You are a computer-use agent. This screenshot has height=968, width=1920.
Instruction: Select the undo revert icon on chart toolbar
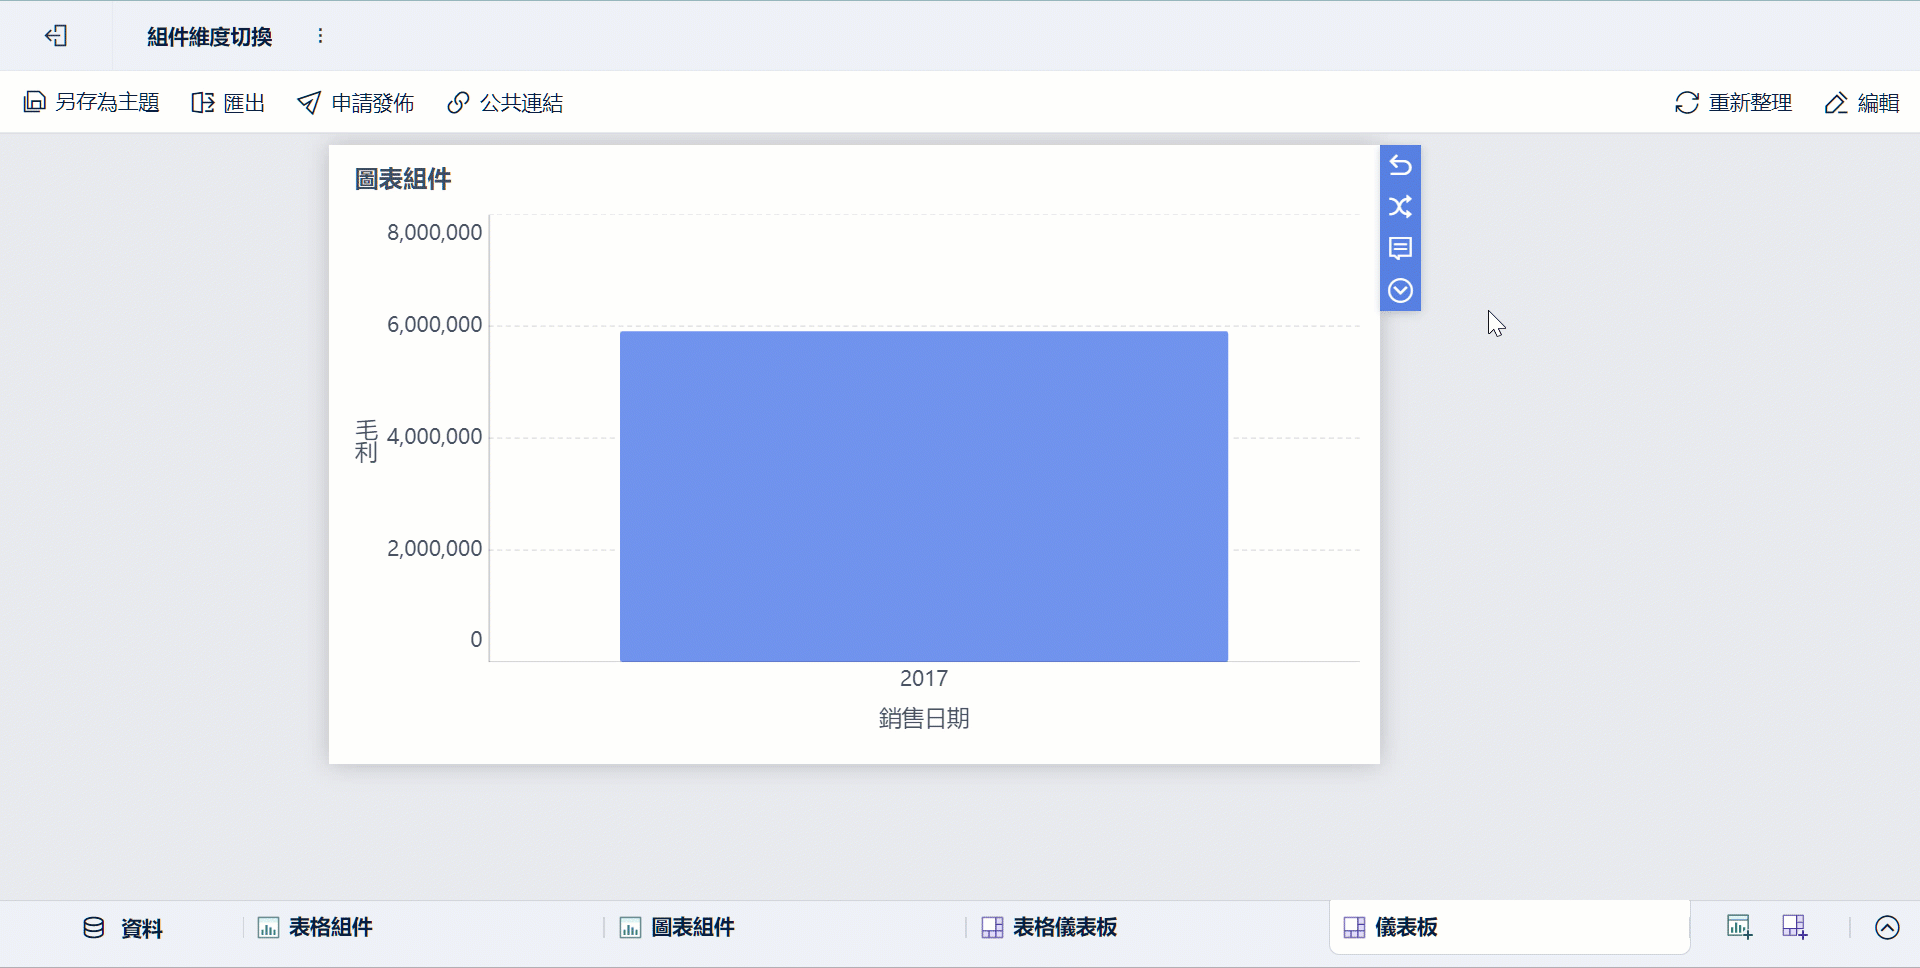pos(1400,165)
